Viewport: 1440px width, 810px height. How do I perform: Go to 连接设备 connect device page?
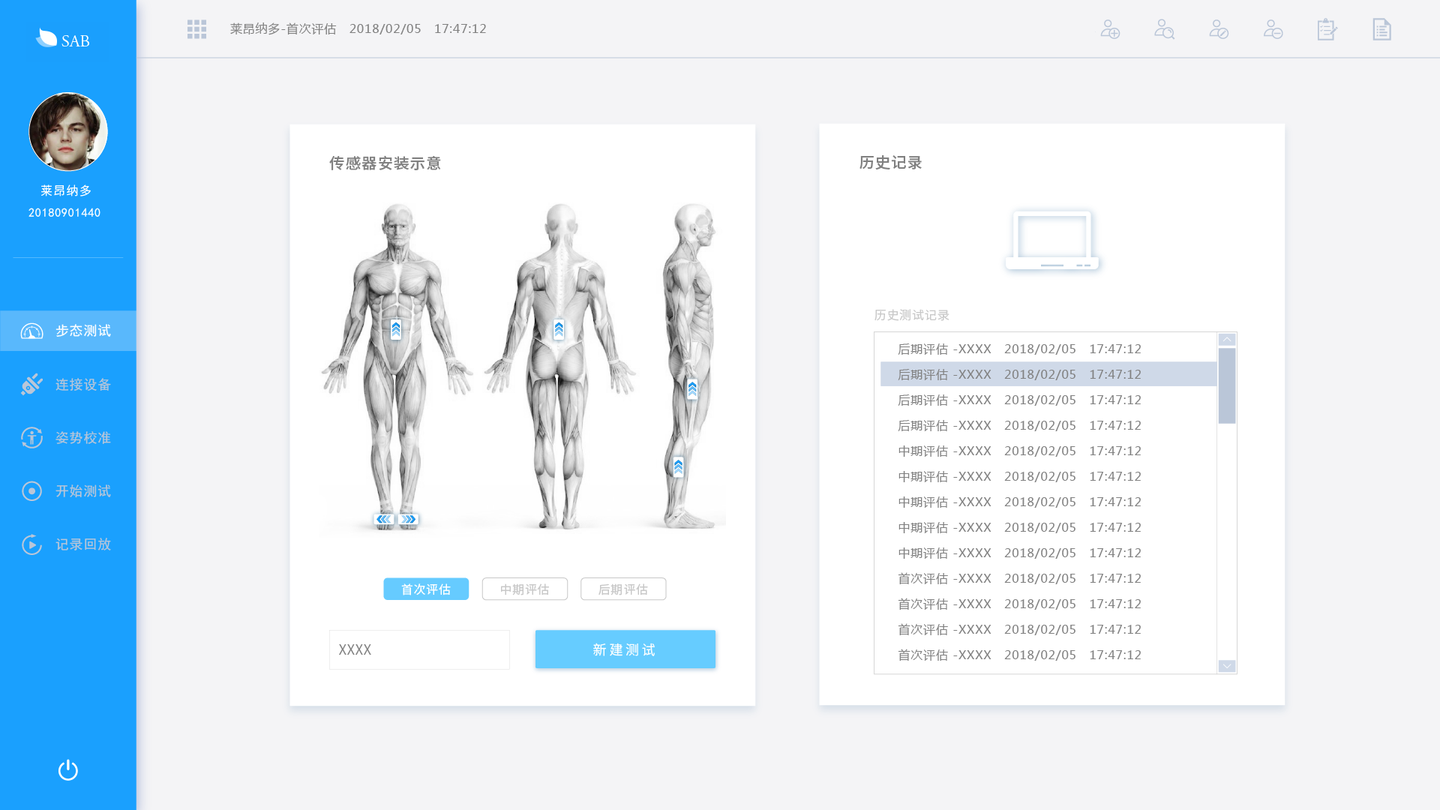click(68, 384)
